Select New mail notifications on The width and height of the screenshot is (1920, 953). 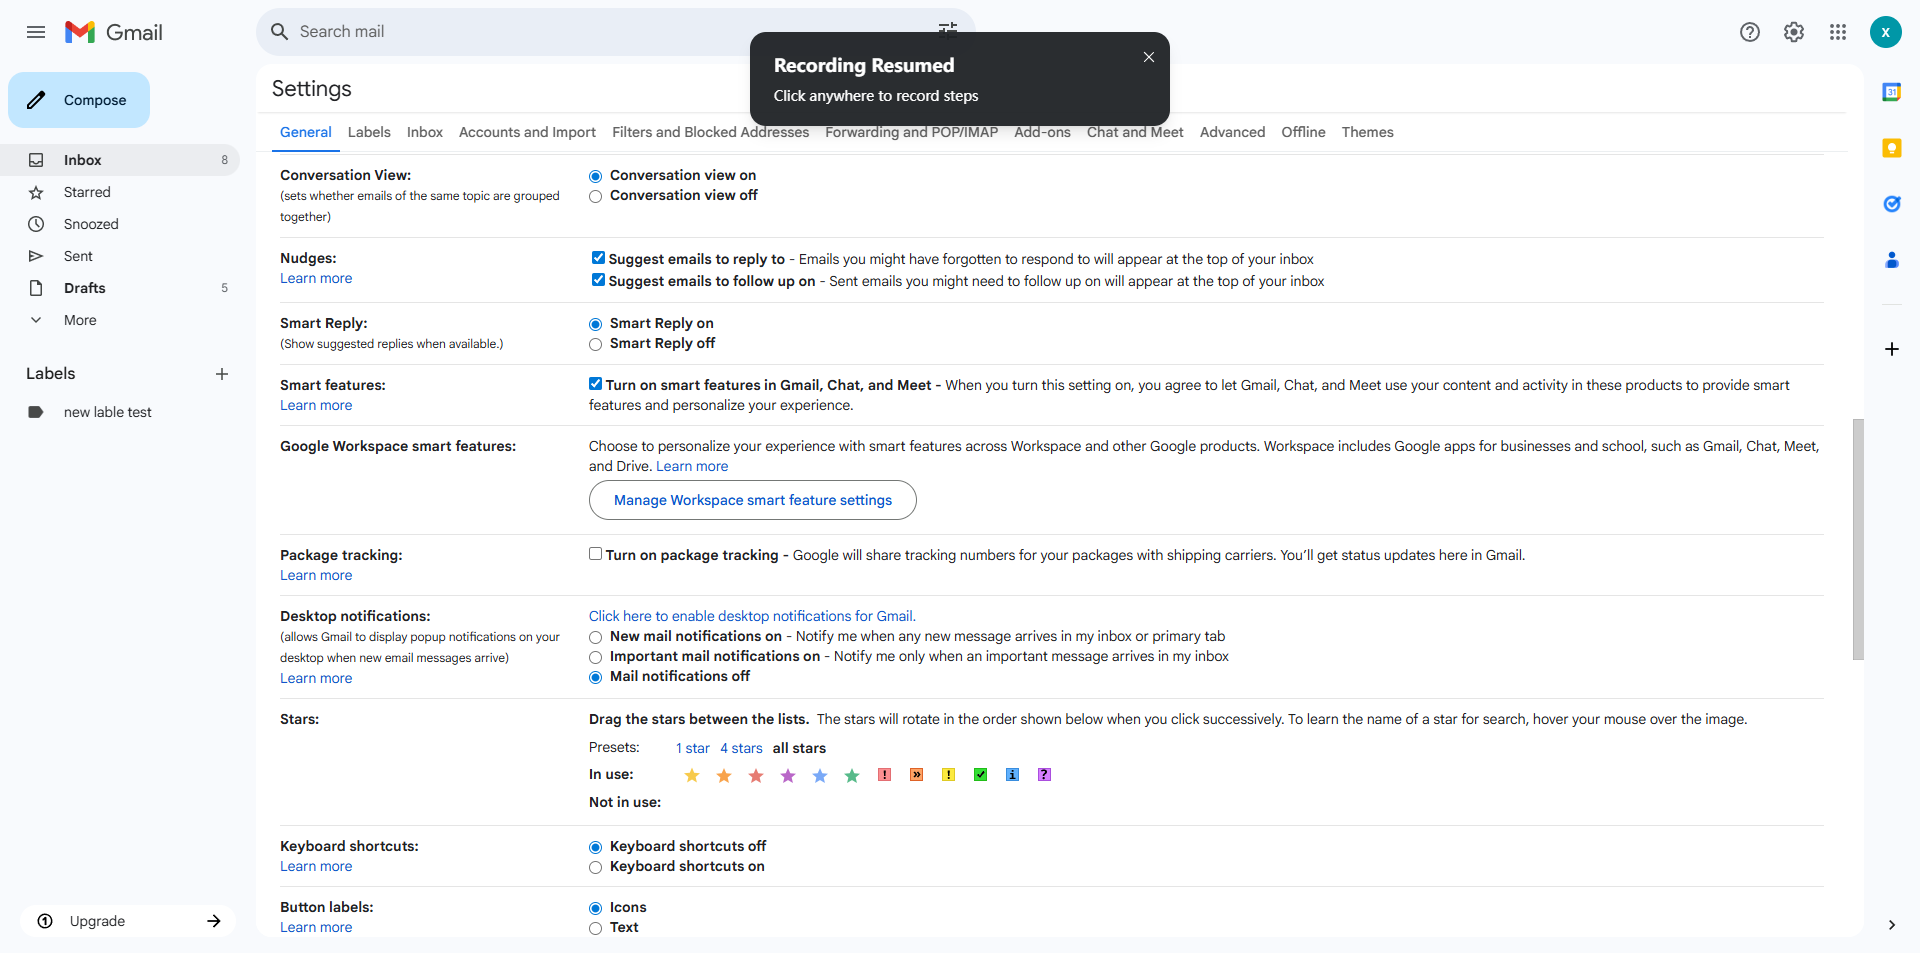[x=596, y=637]
